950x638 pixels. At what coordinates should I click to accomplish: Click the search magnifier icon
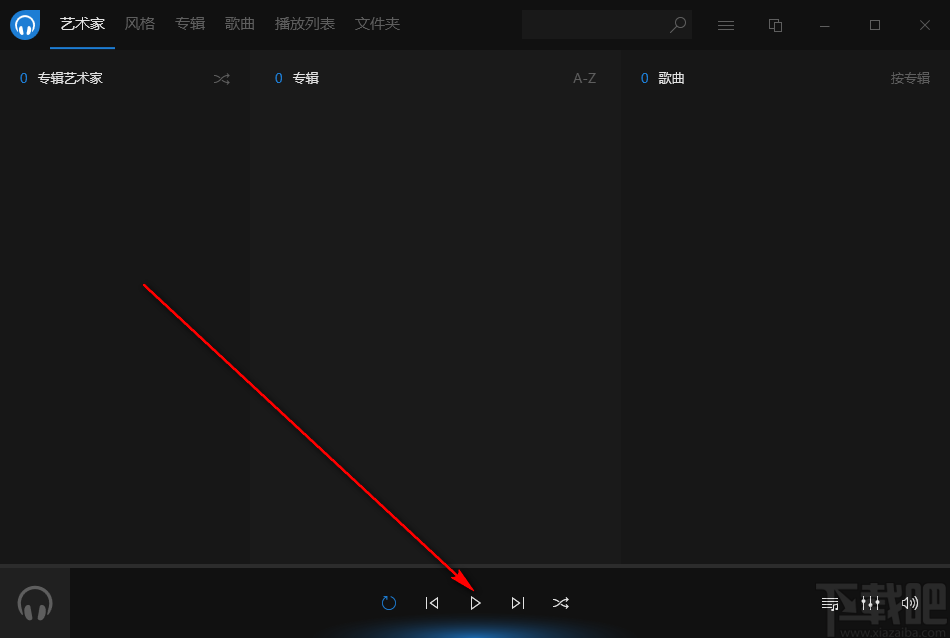678,25
